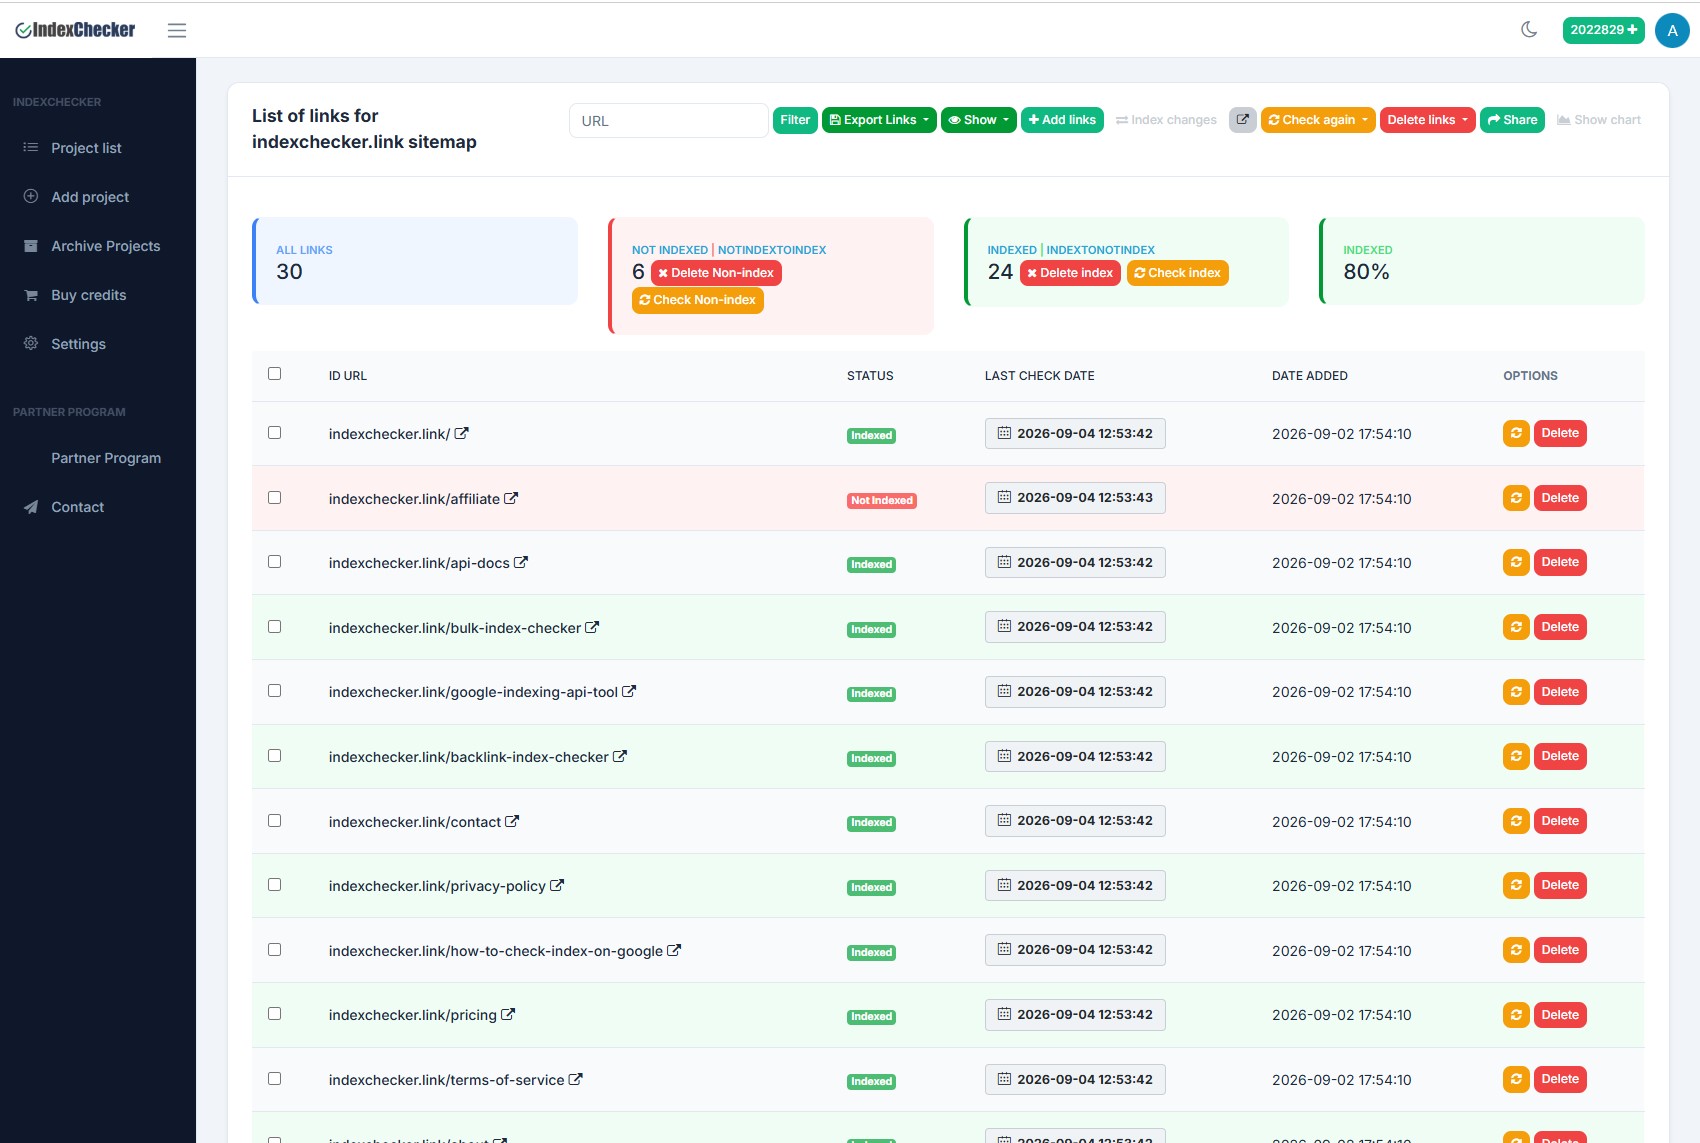
Task: Click the NOTINDEXTOINDEX filter link
Action: [x=772, y=250]
